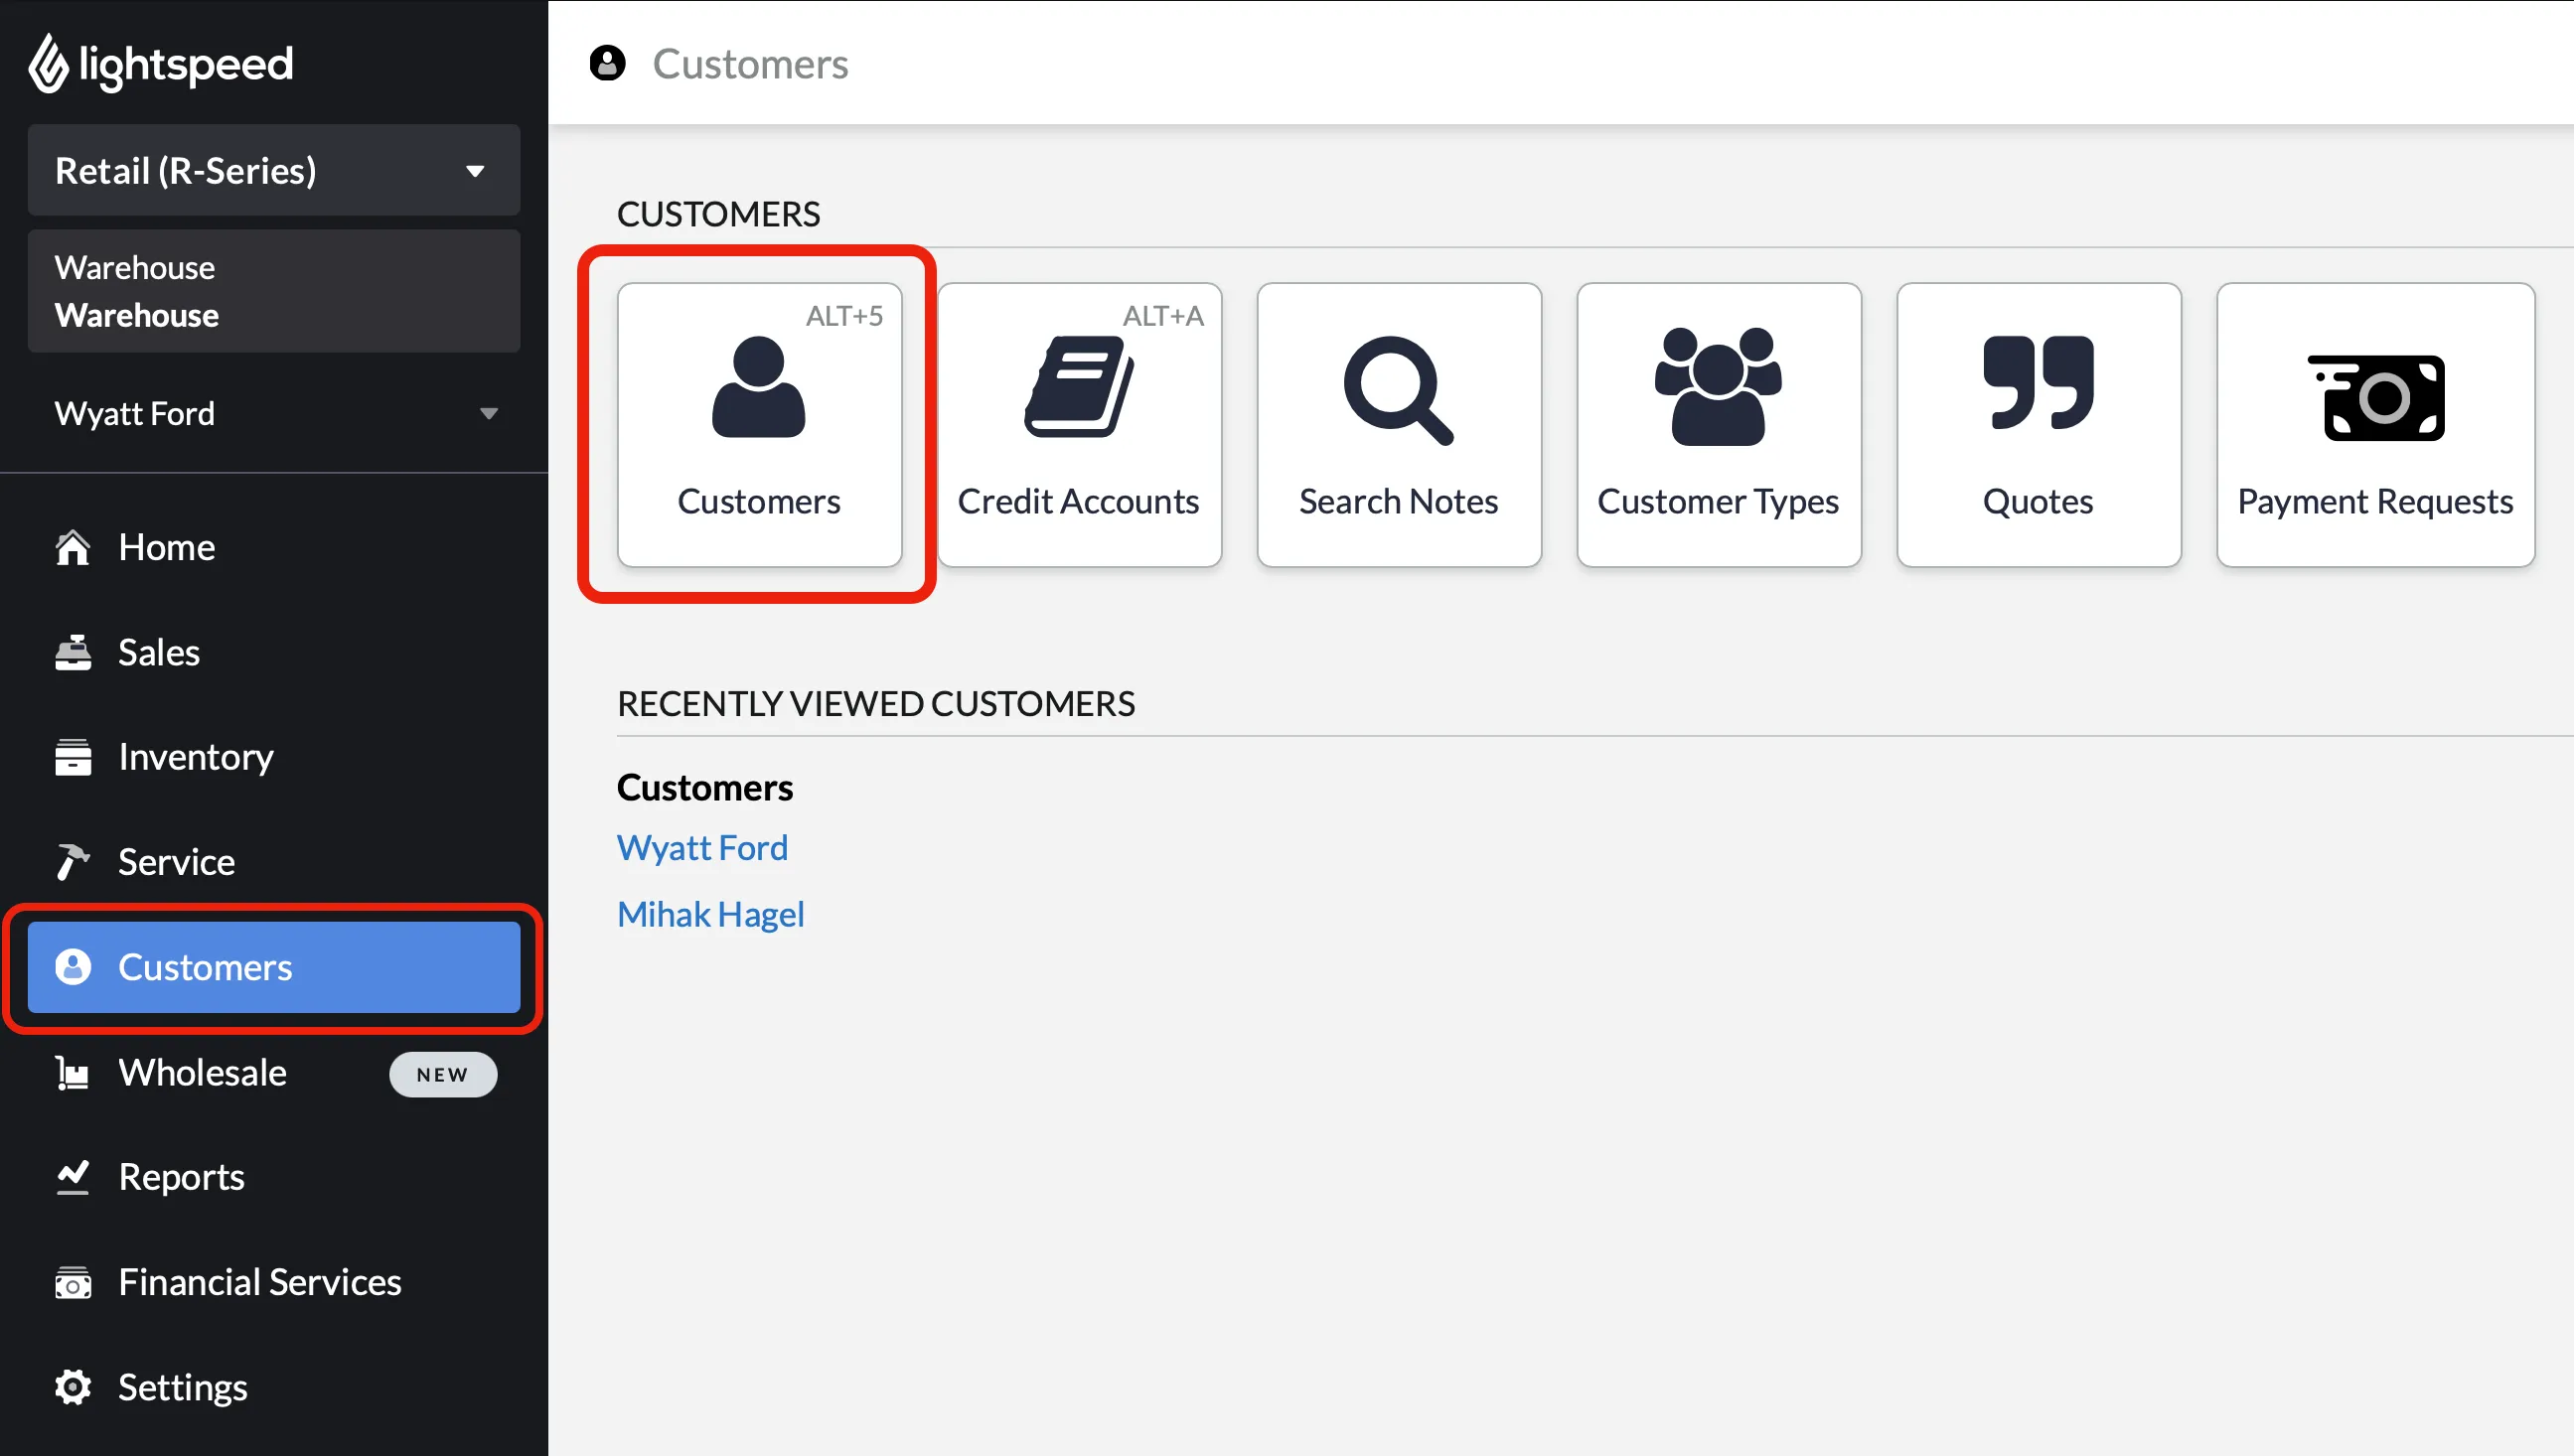
Task: Click the CUSTOMERS section heading
Action: click(718, 214)
